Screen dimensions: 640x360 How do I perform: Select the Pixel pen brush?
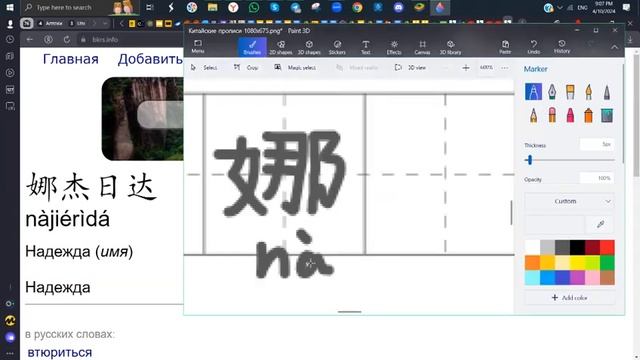pyautogui.click(x=607, y=92)
